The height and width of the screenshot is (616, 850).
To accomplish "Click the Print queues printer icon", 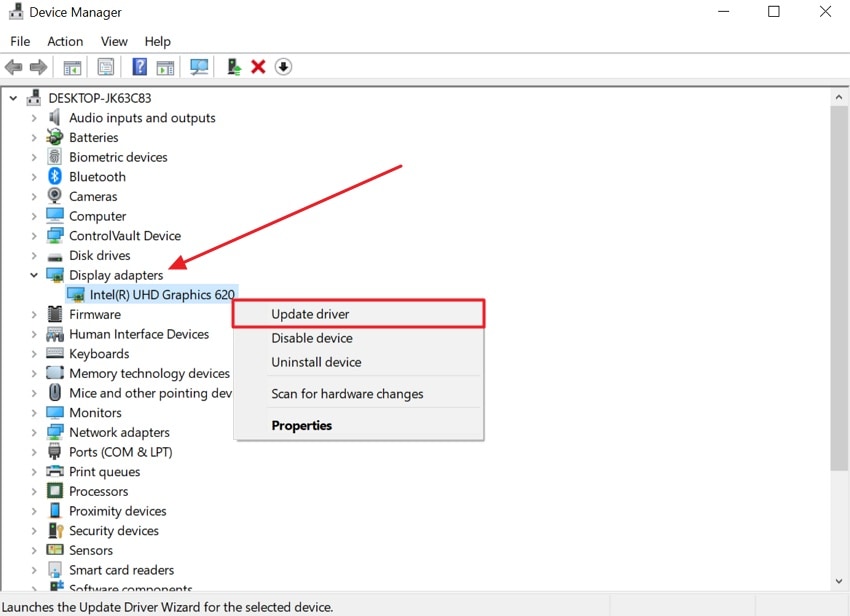I will [55, 471].
